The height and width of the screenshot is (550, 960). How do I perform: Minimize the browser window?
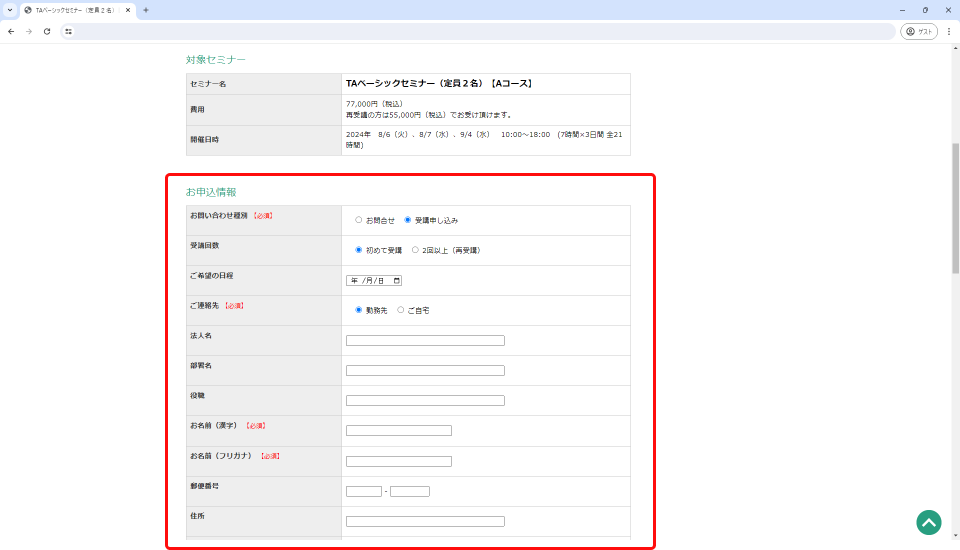[x=902, y=10]
